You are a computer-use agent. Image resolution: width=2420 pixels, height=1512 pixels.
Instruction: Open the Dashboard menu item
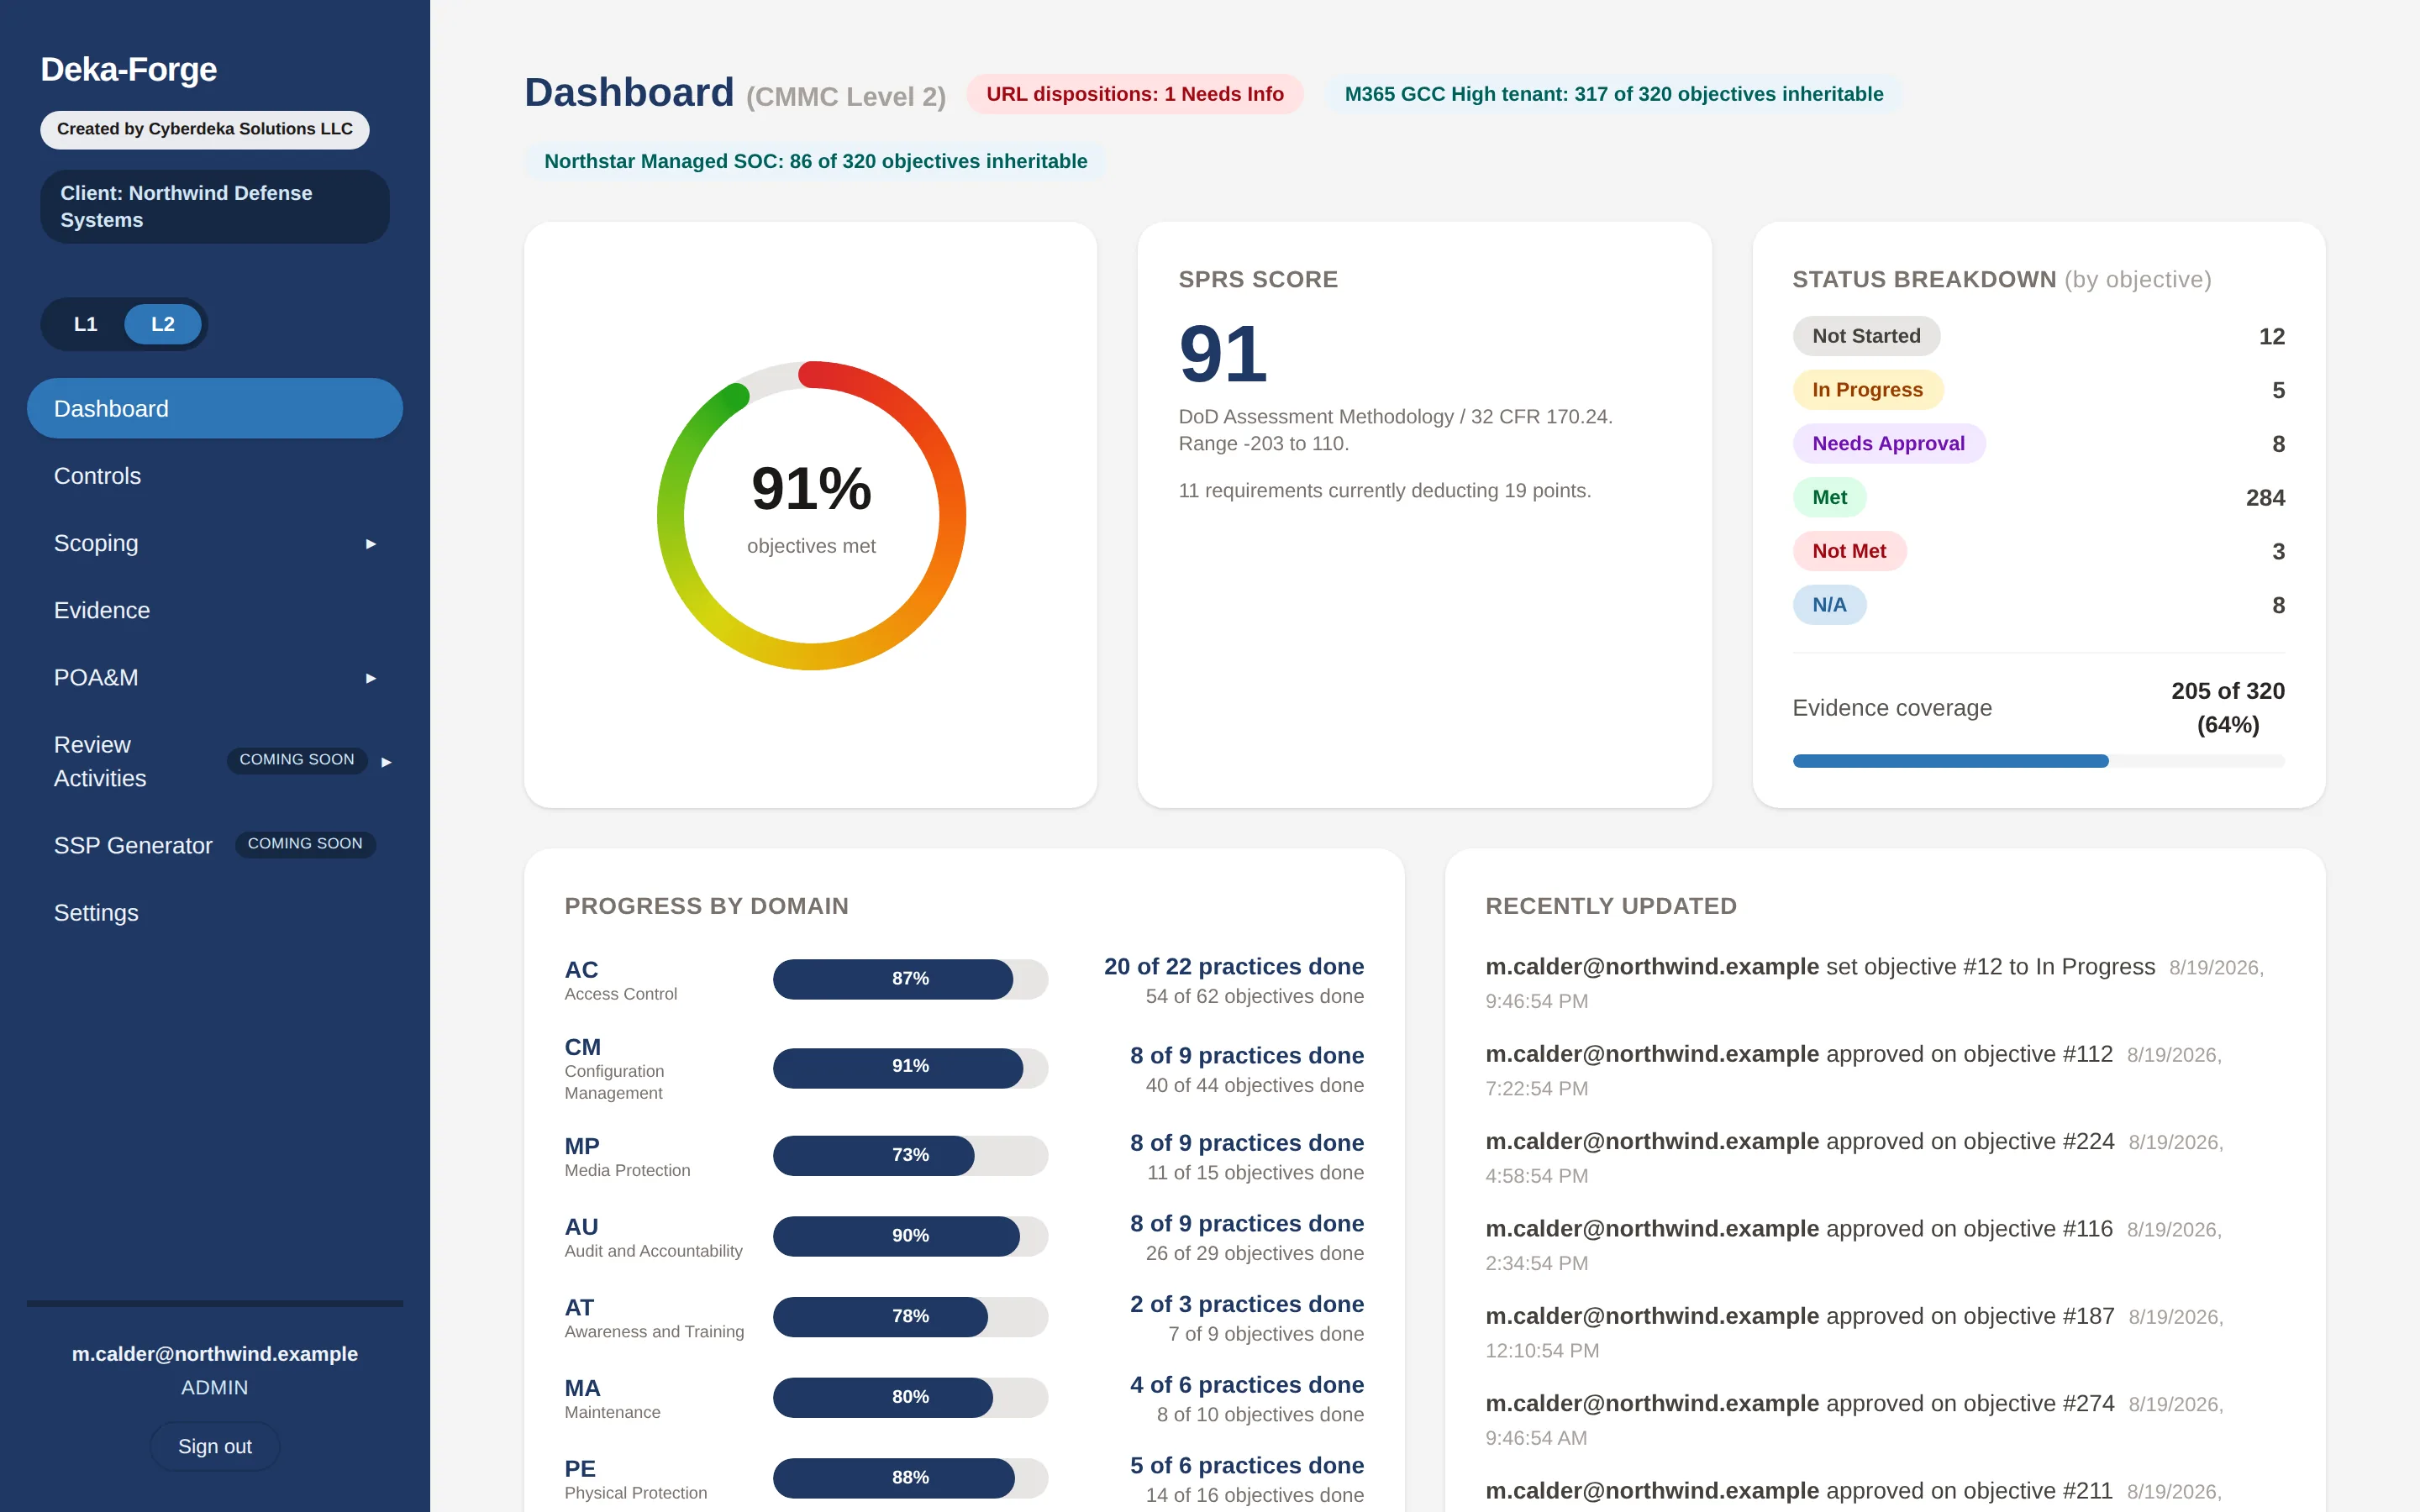215,408
